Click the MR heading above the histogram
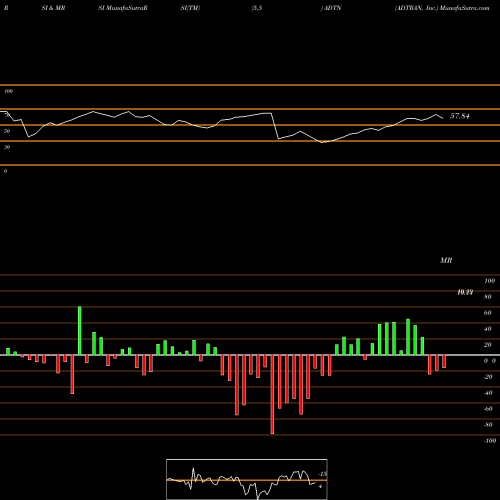This screenshot has width=500, height=500. click(x=446, y=260)
